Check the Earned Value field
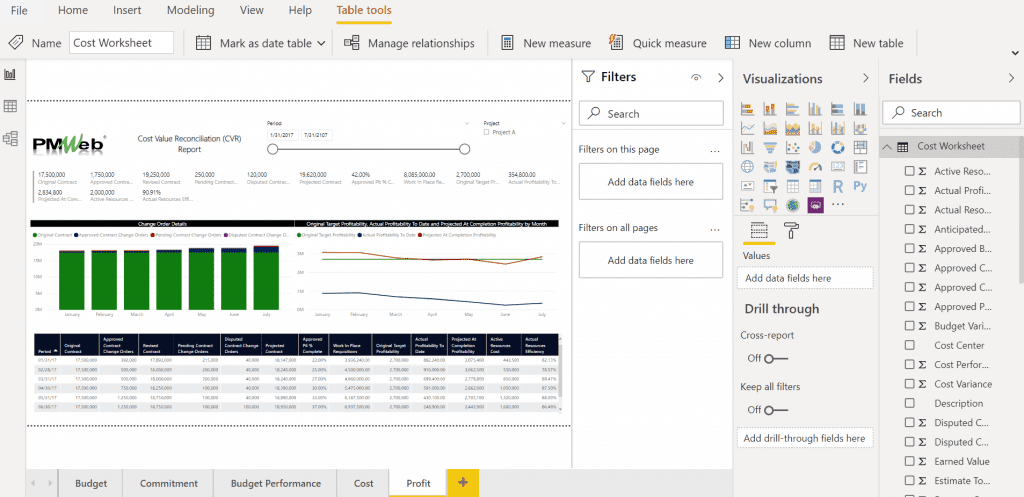Viewport: 1024px width, 497px height. coord(909,461)
